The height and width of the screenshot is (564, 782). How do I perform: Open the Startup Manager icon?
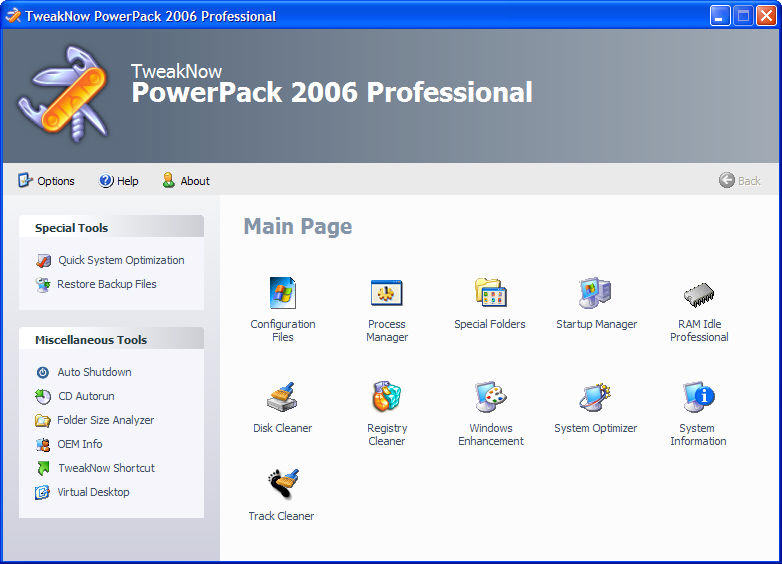tap(595, 293)
